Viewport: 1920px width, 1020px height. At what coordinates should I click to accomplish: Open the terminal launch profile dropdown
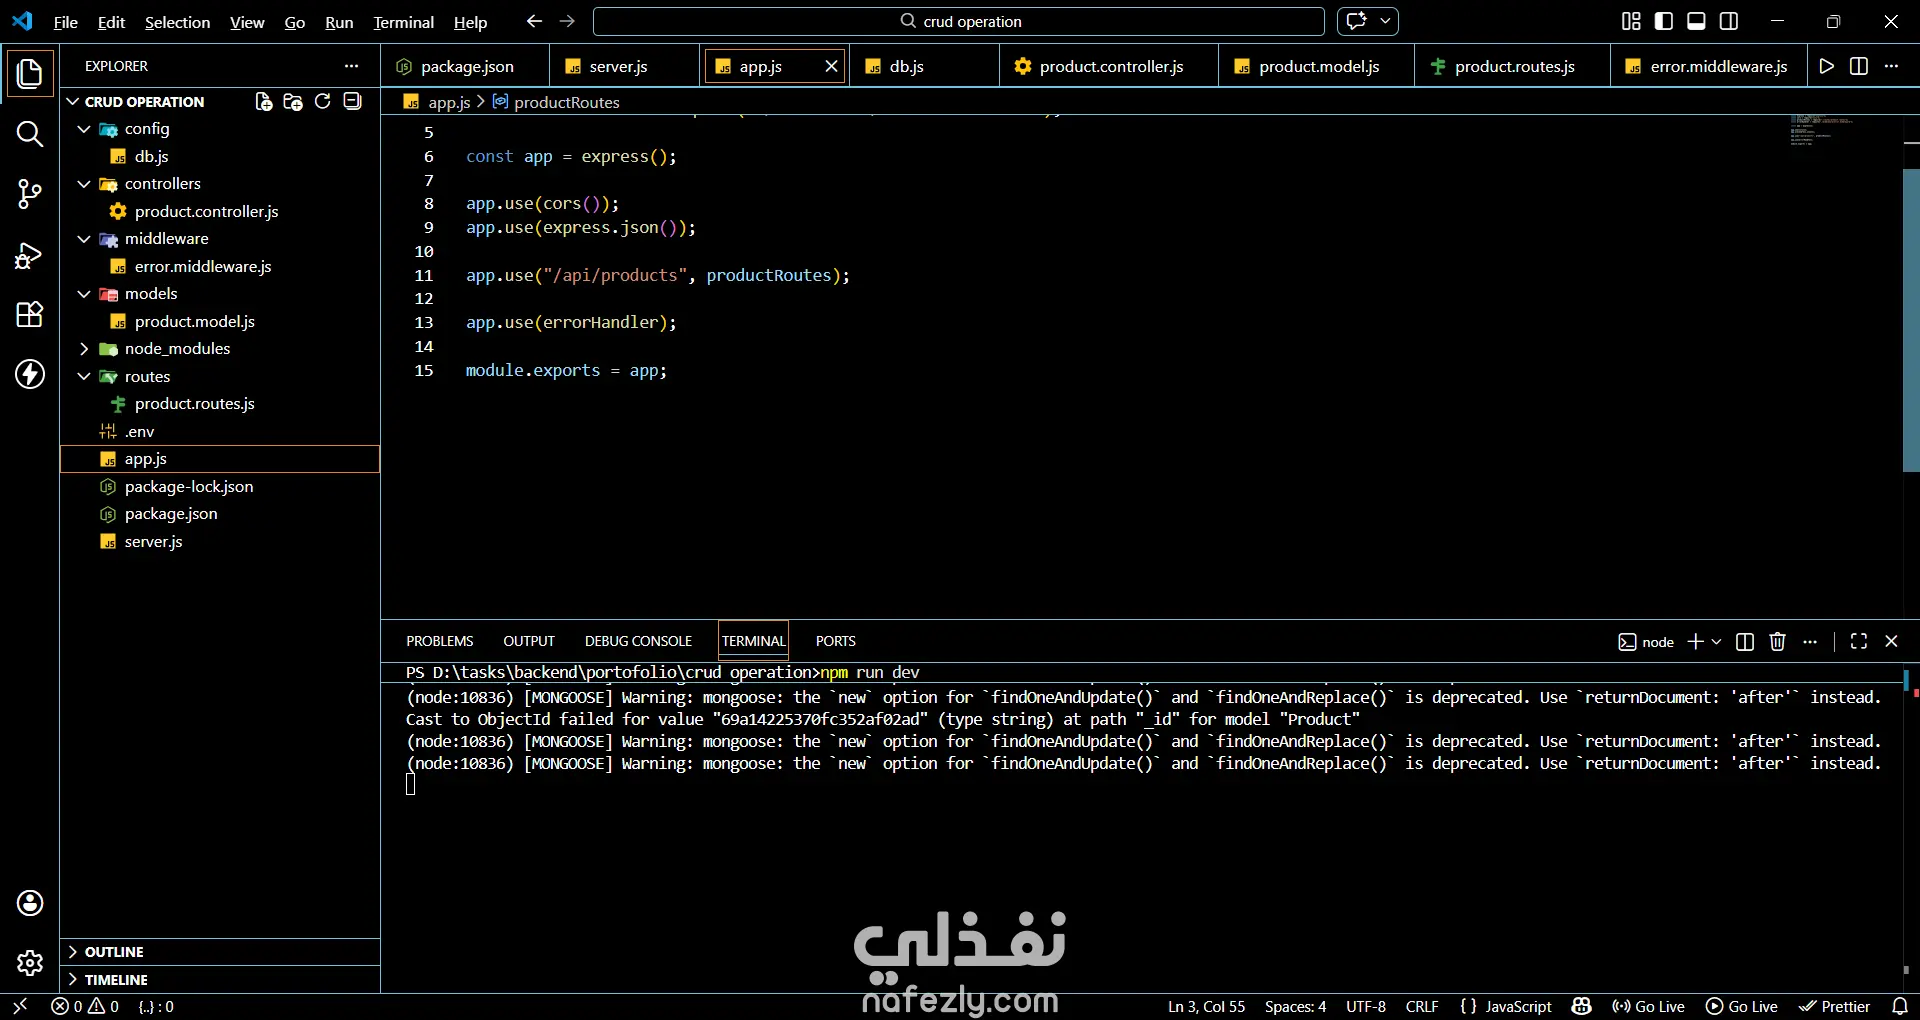[x=1717, y=642]
